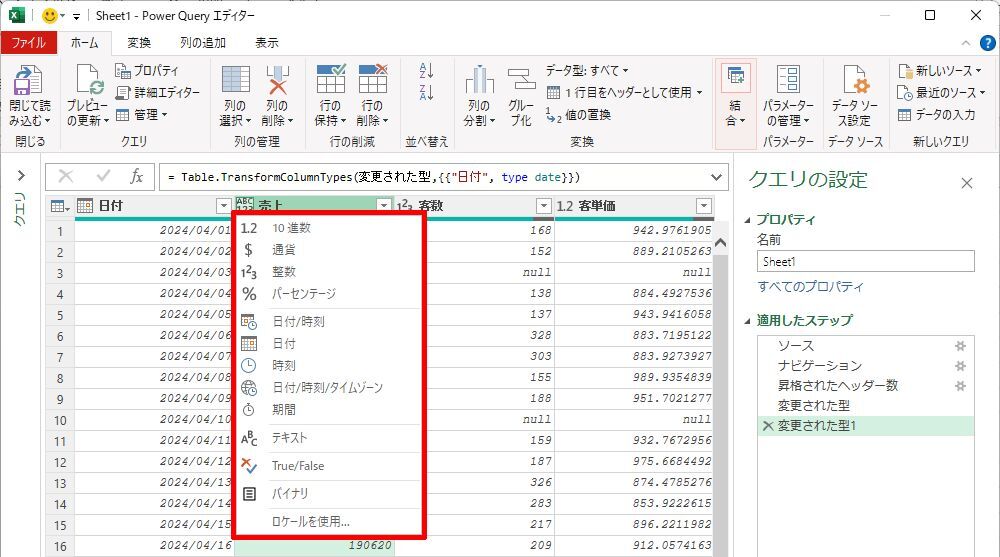Select 昇格されたヘッダー数 applied step
Screen dimensions: 1000x557
click(837, 385)
